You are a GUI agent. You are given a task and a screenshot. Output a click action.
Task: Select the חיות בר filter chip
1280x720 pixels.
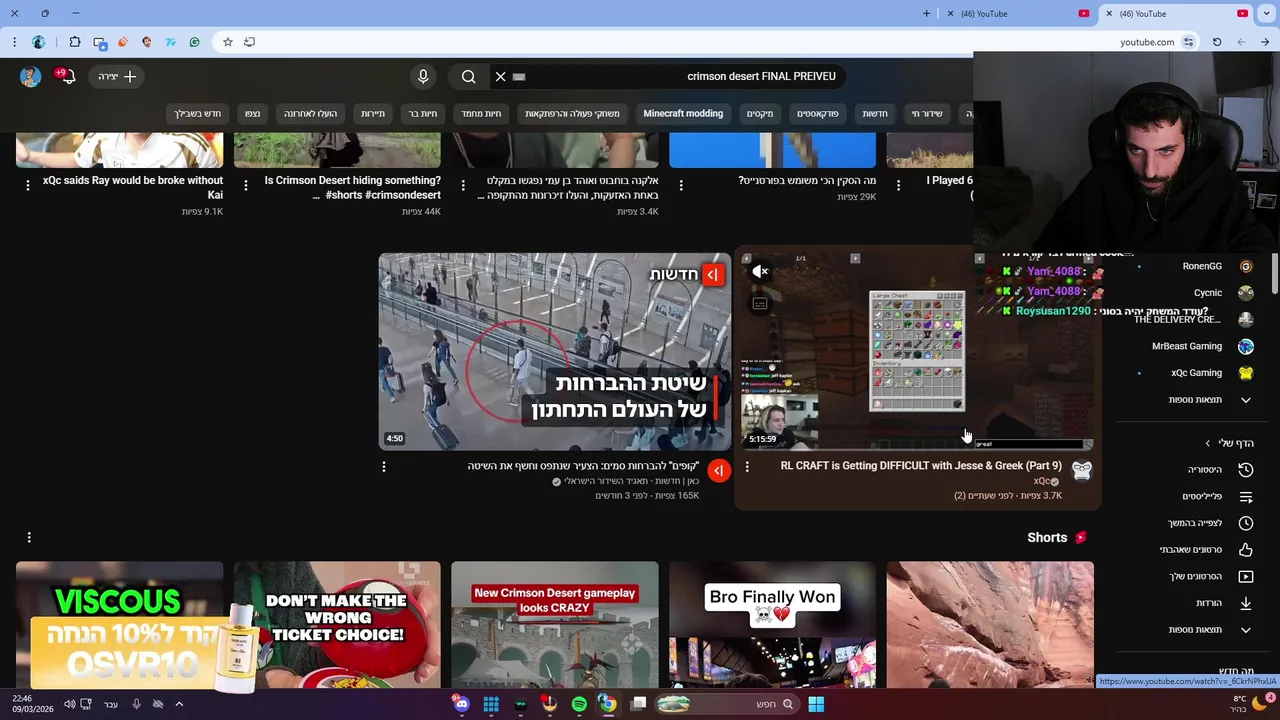coord(423,114)
